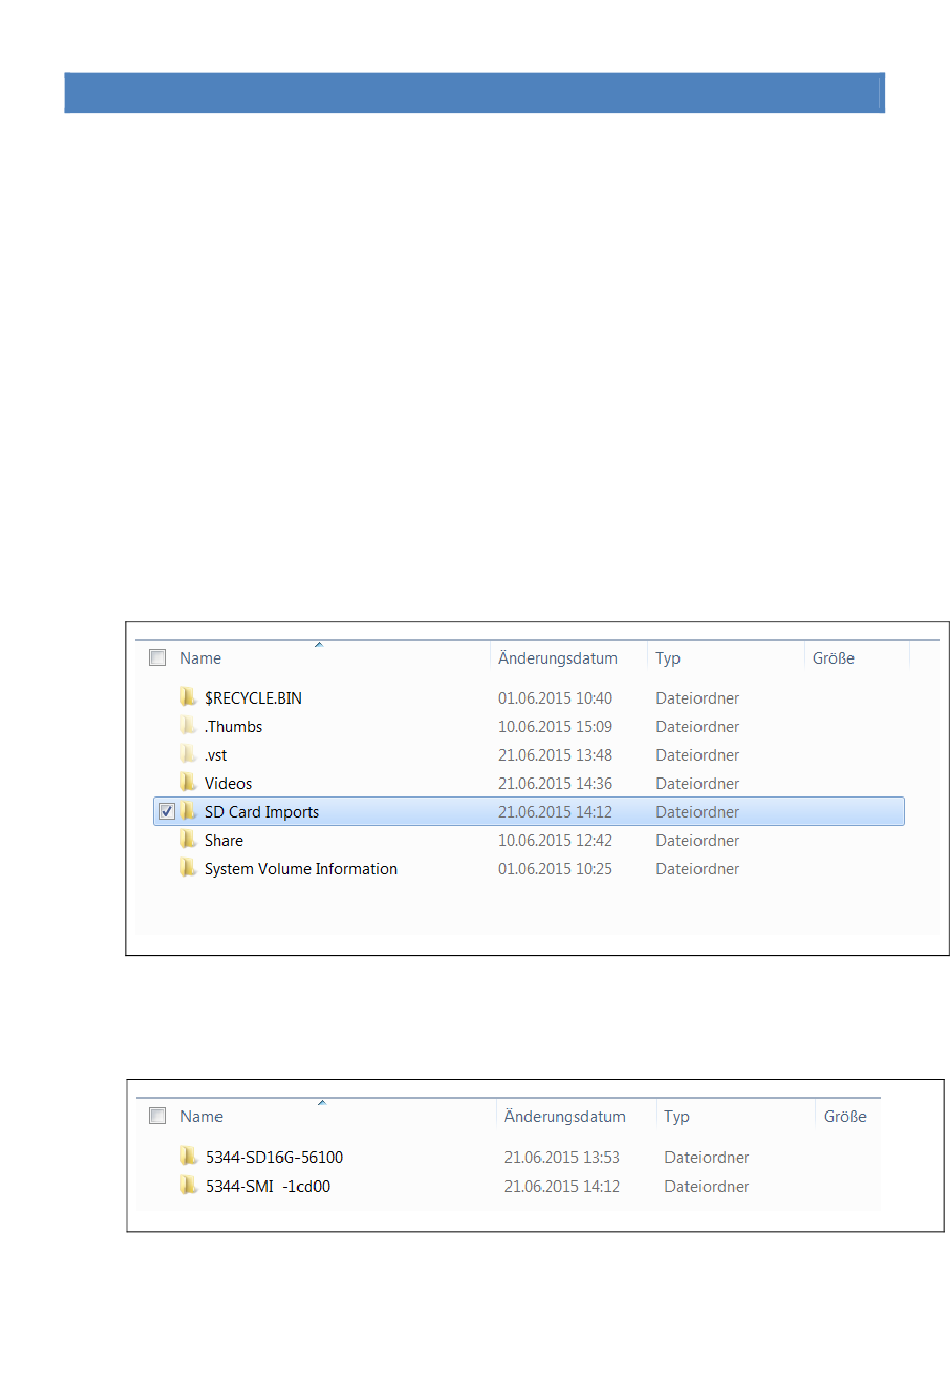Click the Share folder icon
Screen dimensions: 950x1387
click(188, 839)
